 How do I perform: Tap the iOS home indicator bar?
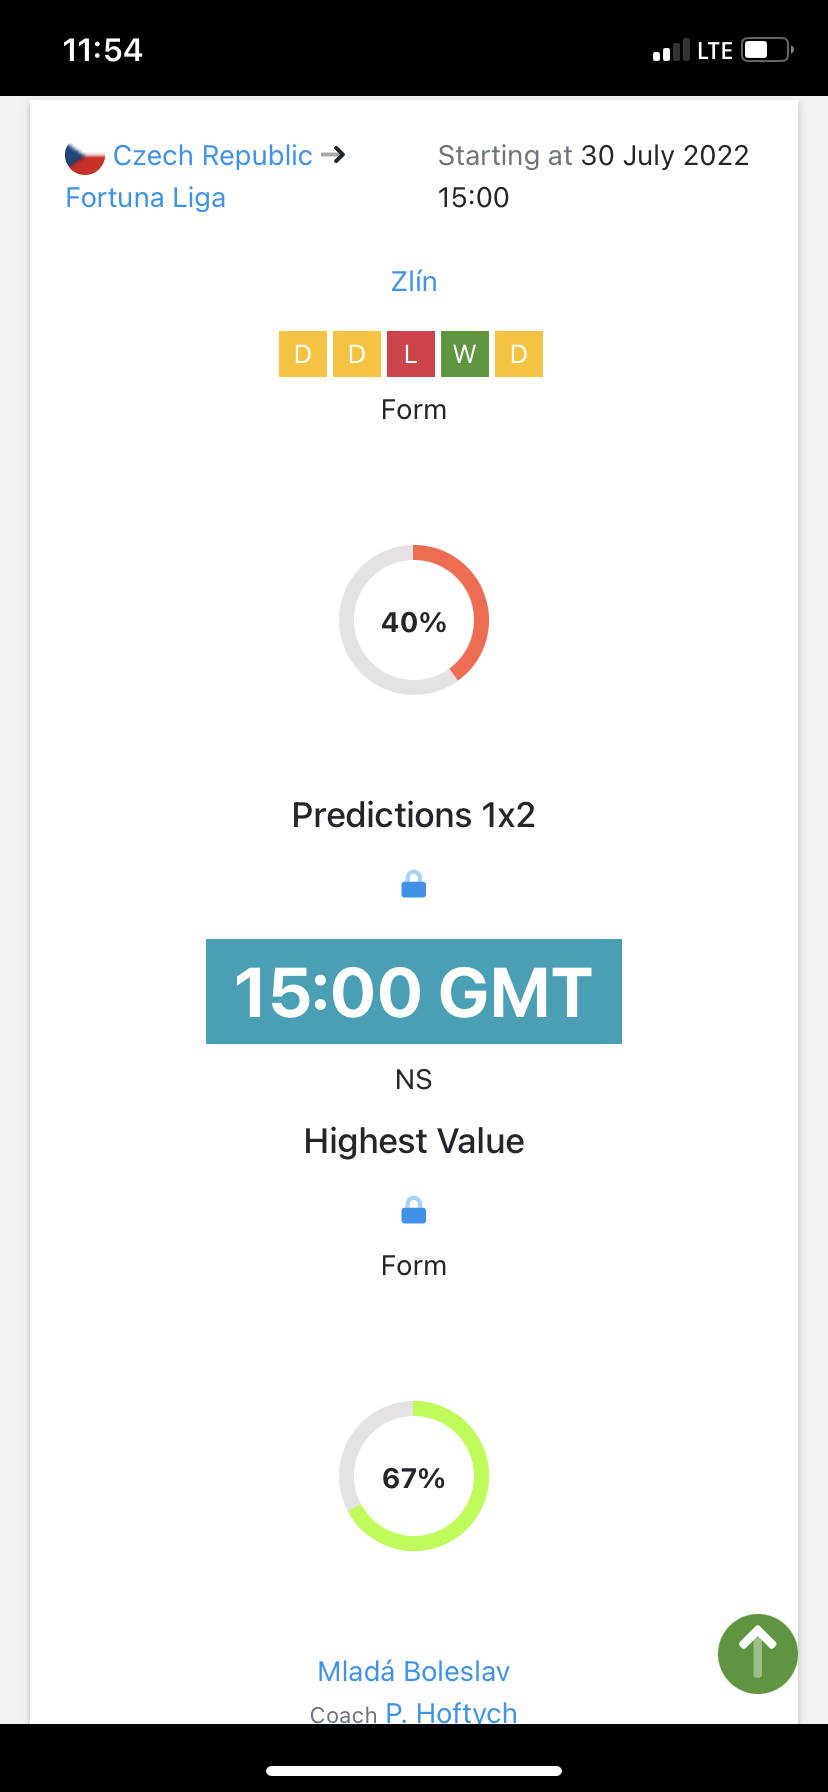click(414, 1771)
